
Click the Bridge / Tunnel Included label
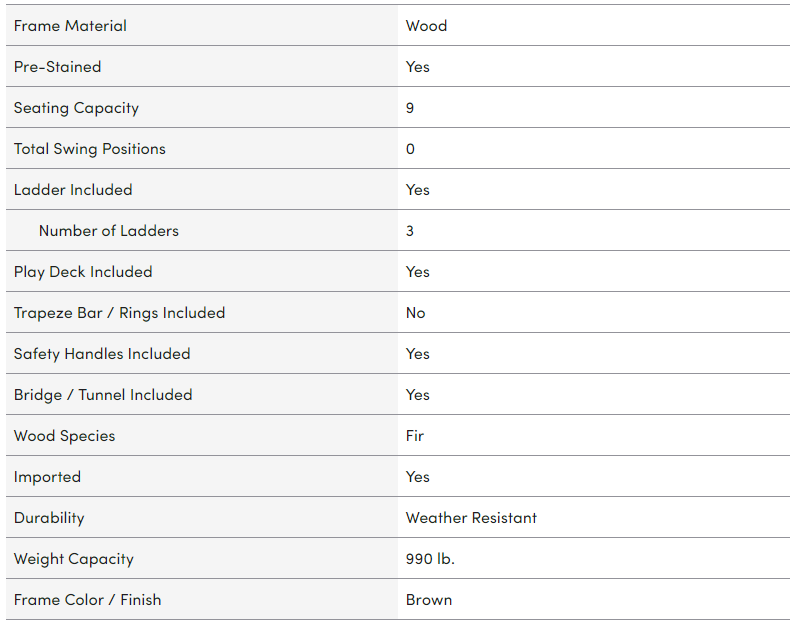(103, 395)
